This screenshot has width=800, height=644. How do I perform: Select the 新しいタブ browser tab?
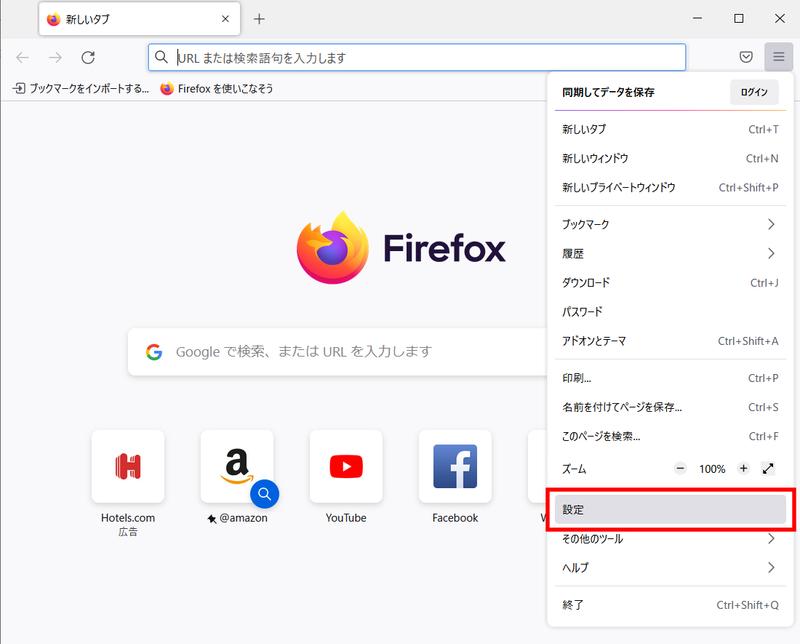[139, 19]
